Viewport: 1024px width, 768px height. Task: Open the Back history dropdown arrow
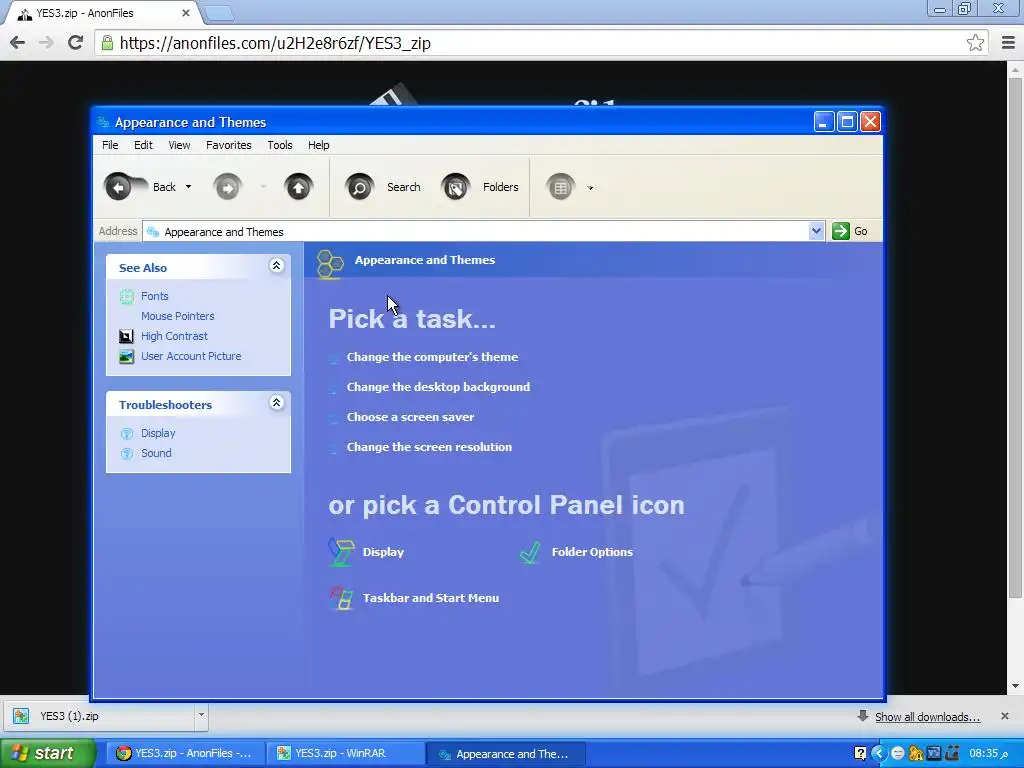coord(189,187)
